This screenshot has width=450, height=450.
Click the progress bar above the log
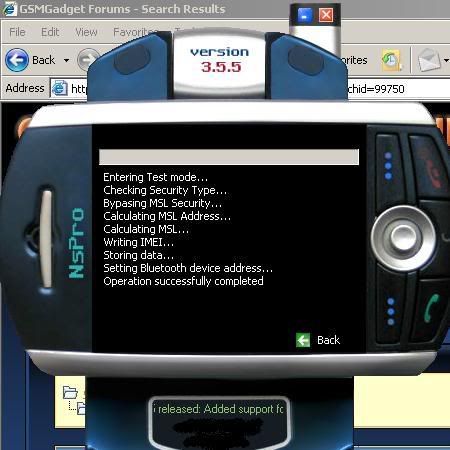coord(229,157)
